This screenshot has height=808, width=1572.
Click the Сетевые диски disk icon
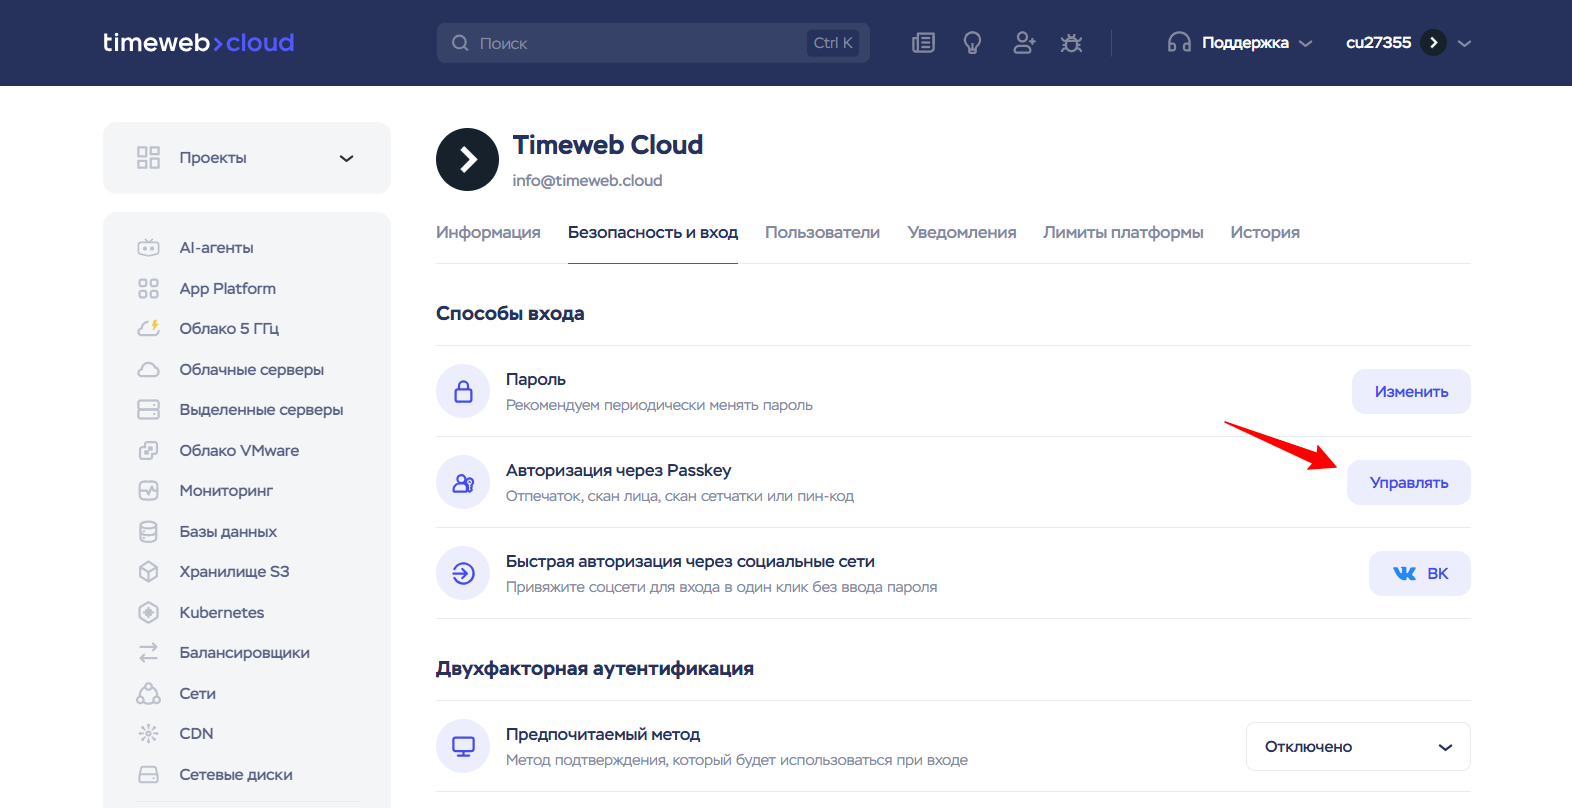click(148, 775)
